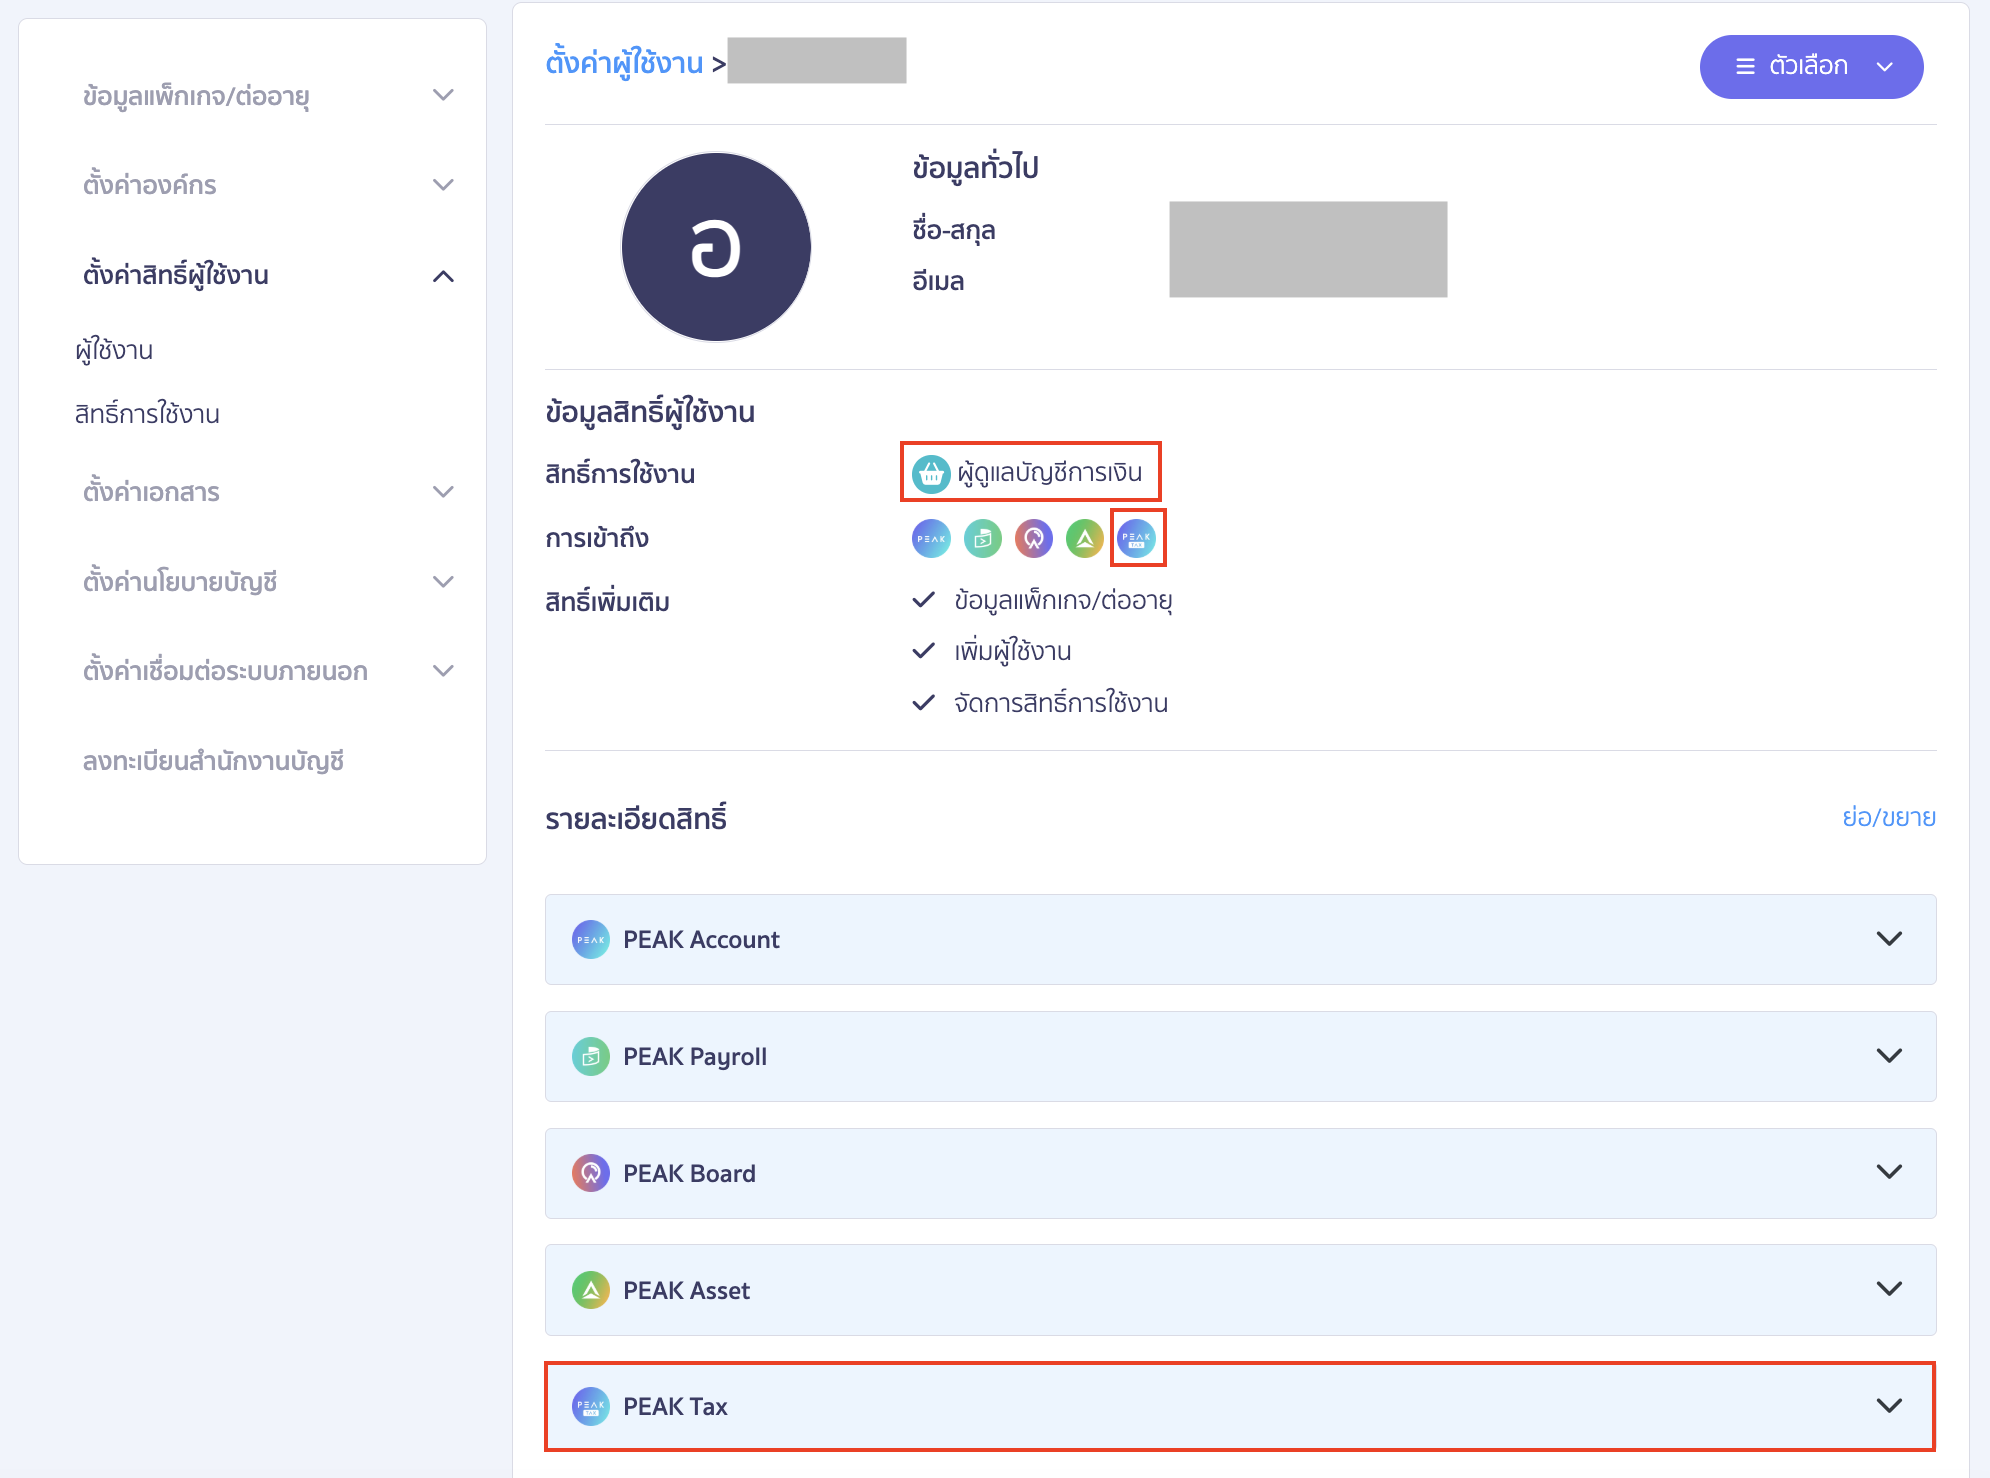The width and height of the screenshot is (1990, 1478).
Task: Open สิทธิ์การใช้งาน submenu item in sidebar
Action: pos(147,414)
